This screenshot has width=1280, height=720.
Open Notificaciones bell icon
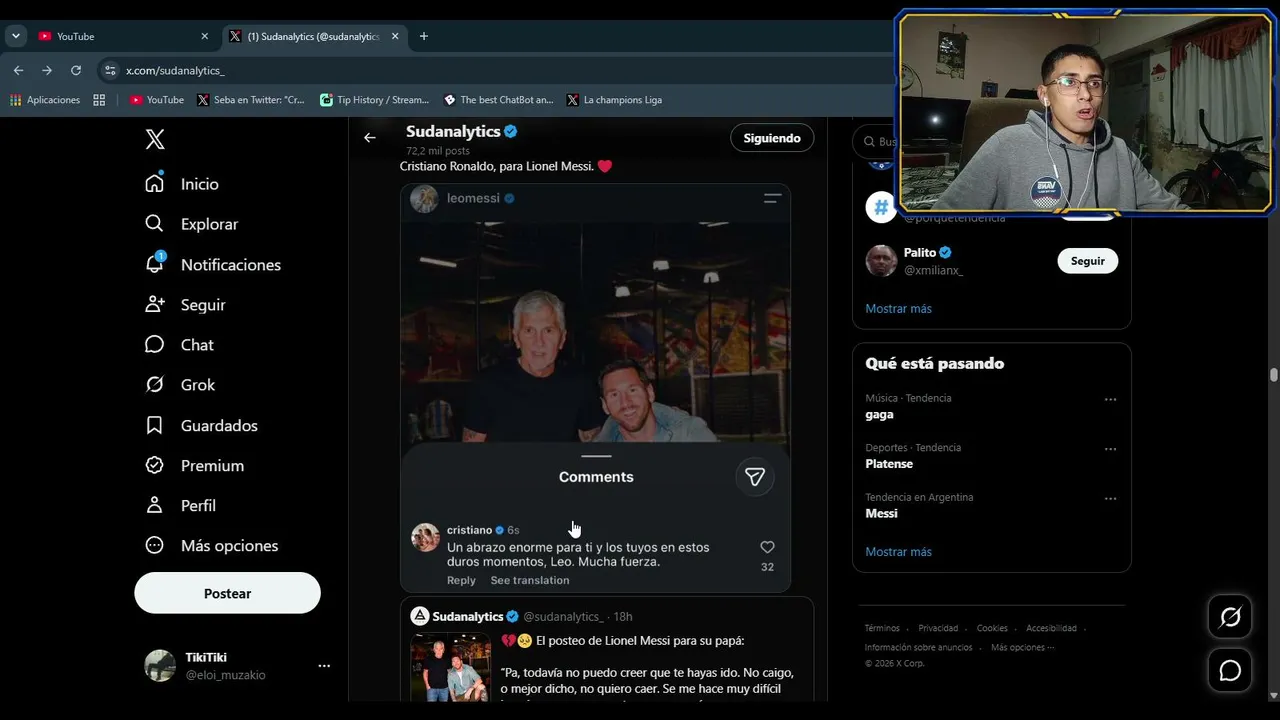click(154, 264)
